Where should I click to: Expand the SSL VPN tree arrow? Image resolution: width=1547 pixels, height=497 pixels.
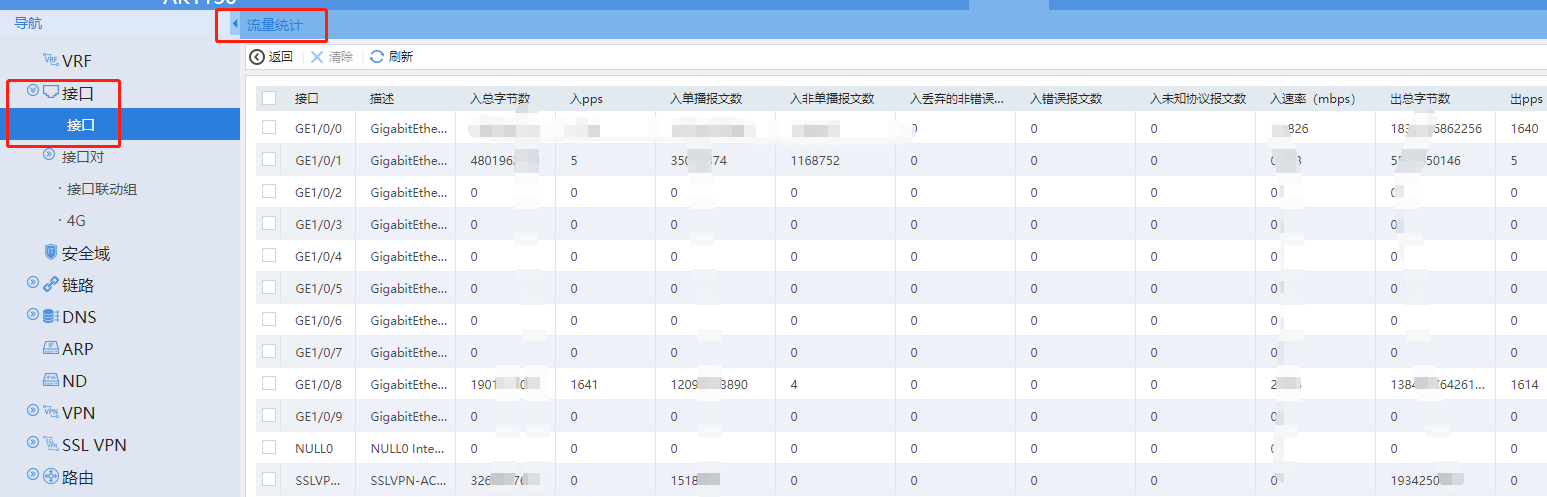(x=33, y=443)
